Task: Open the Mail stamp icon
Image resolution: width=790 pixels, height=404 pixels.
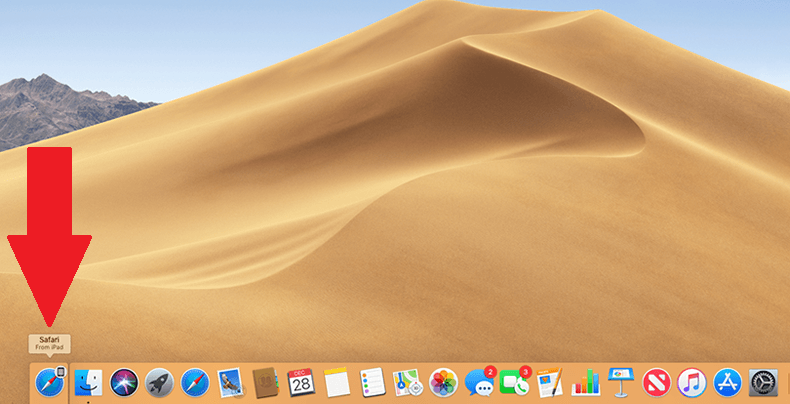Action: (230, 383)
